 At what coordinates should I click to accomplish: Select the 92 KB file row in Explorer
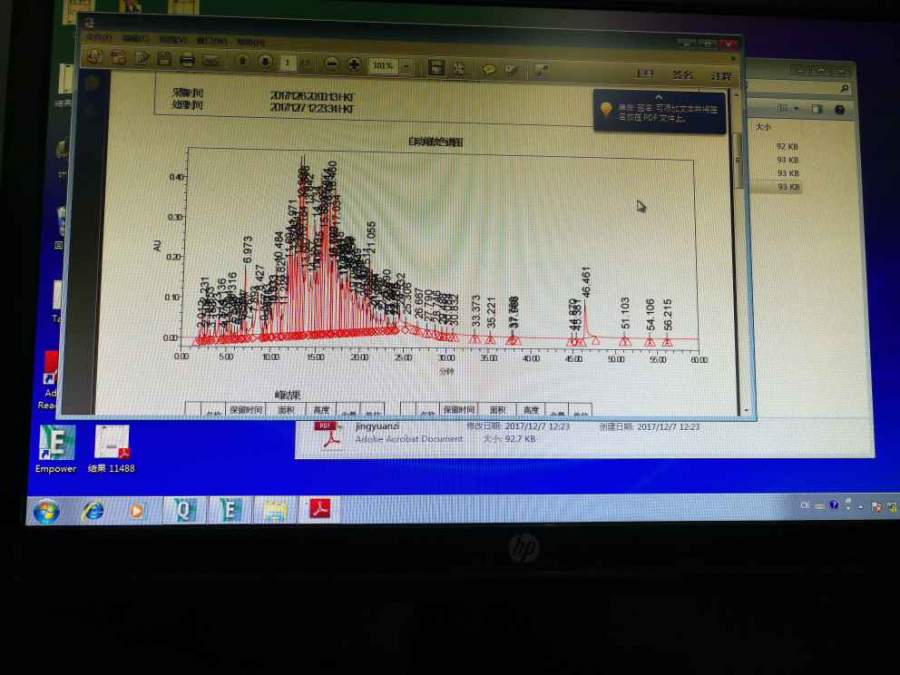click(788, 146)
